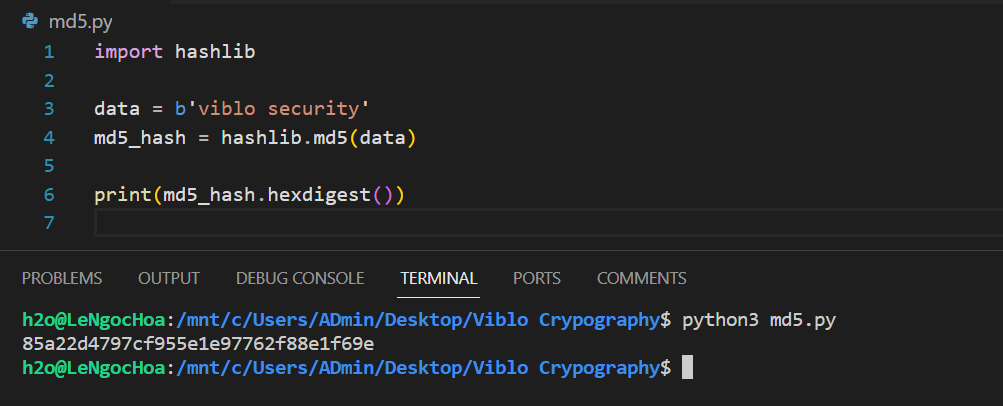Click line number 4 in the gutter
This screenshot has width=1003, height=406.
coord(49,137)
